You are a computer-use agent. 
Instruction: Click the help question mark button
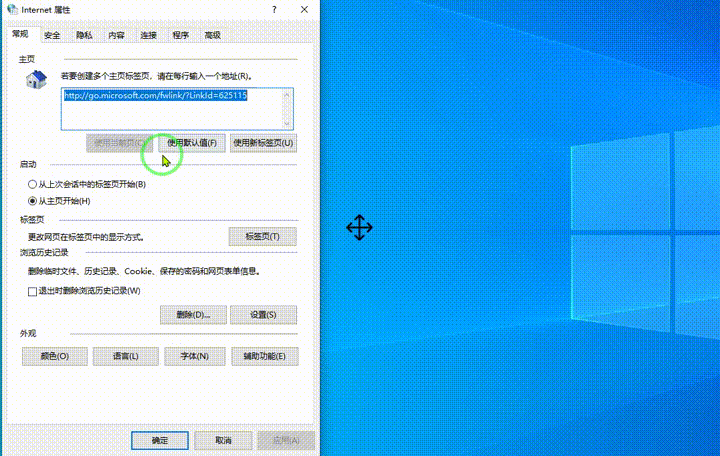coord(274,10)
